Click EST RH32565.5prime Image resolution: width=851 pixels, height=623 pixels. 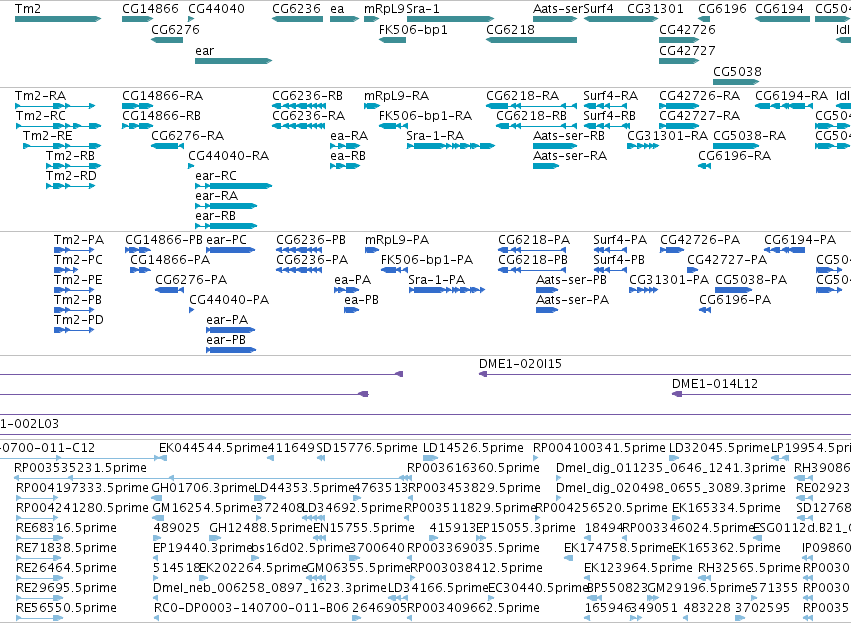tap(704, 578)
